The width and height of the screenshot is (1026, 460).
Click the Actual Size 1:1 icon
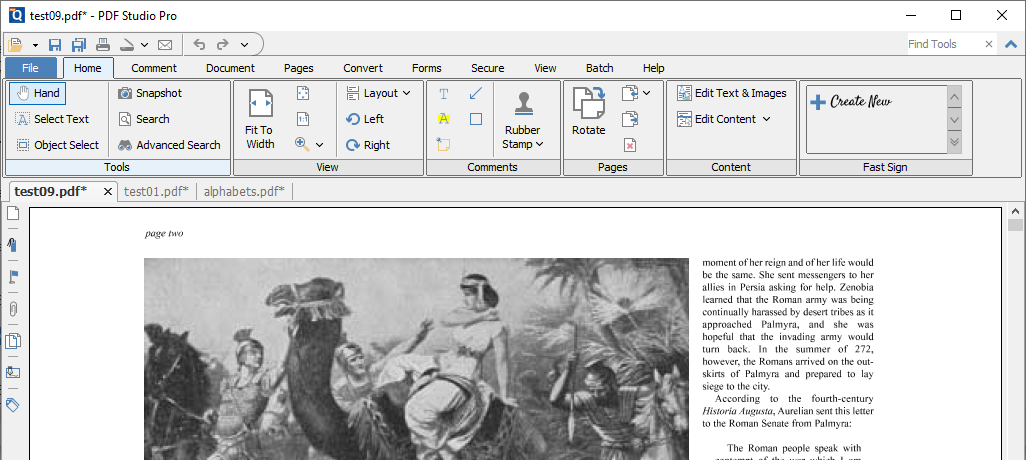tap(303, 119)
